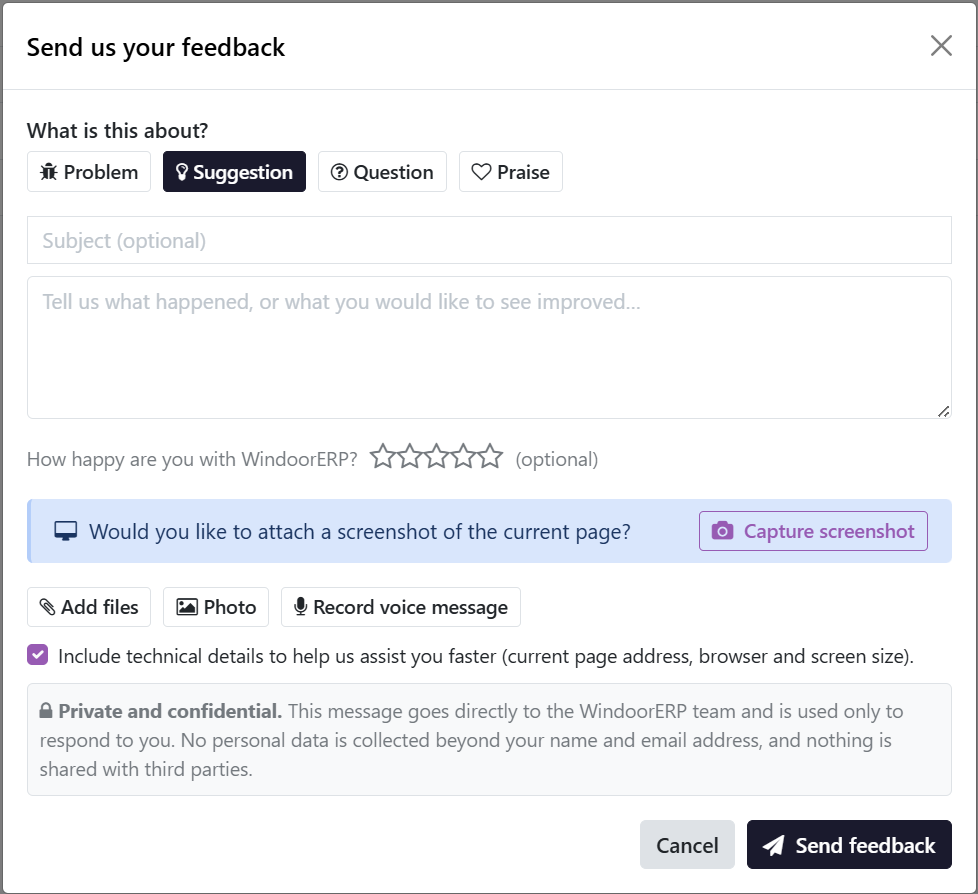Choose the Suggestion lightbulb option
The height and width of the screenshot is (894, 978).
click(235, 172)
